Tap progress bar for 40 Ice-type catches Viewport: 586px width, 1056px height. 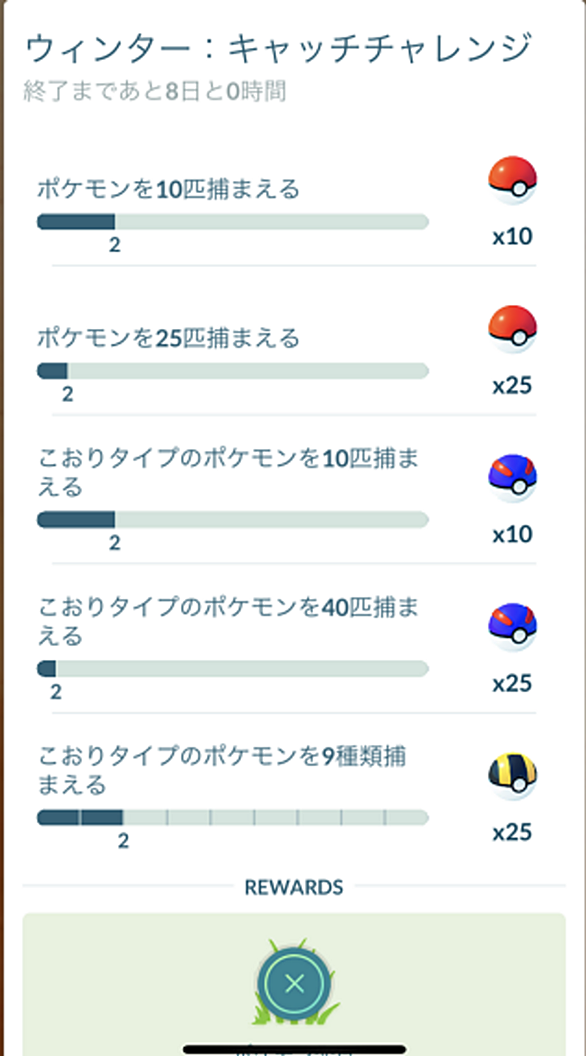pyautogui.click(x=232, y=669)
